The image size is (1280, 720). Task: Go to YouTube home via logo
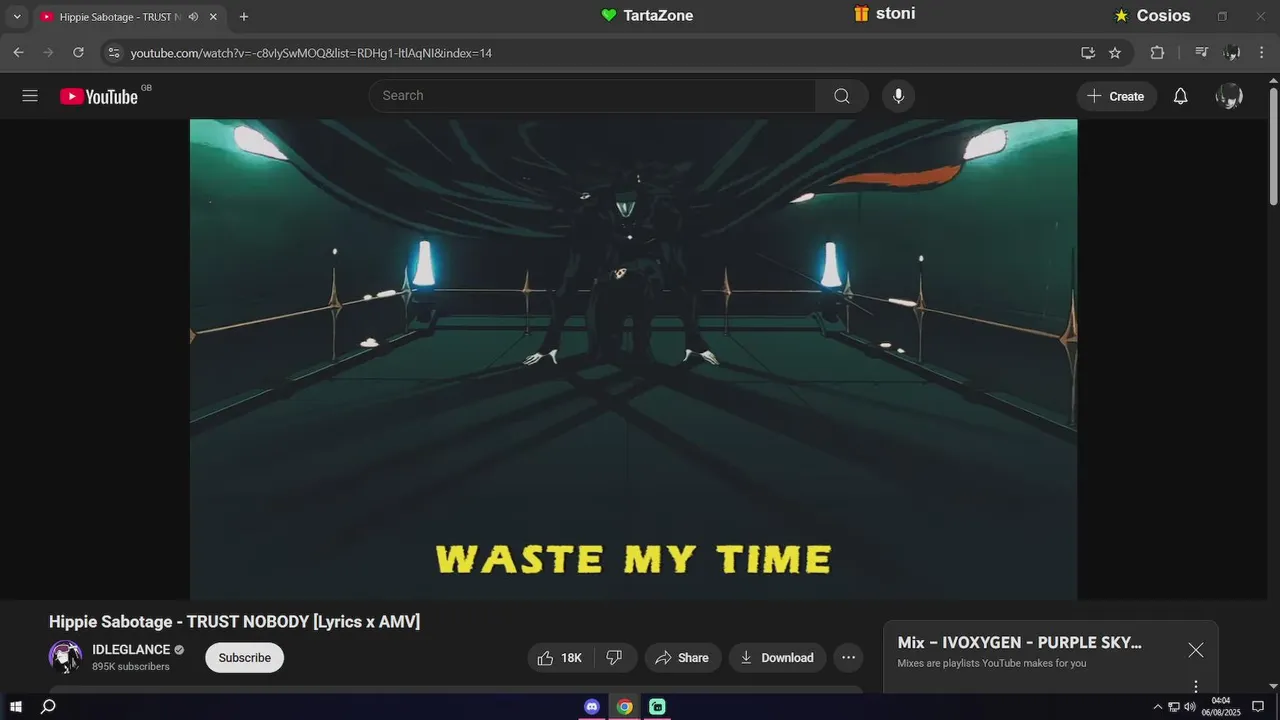tap(99, 96)
